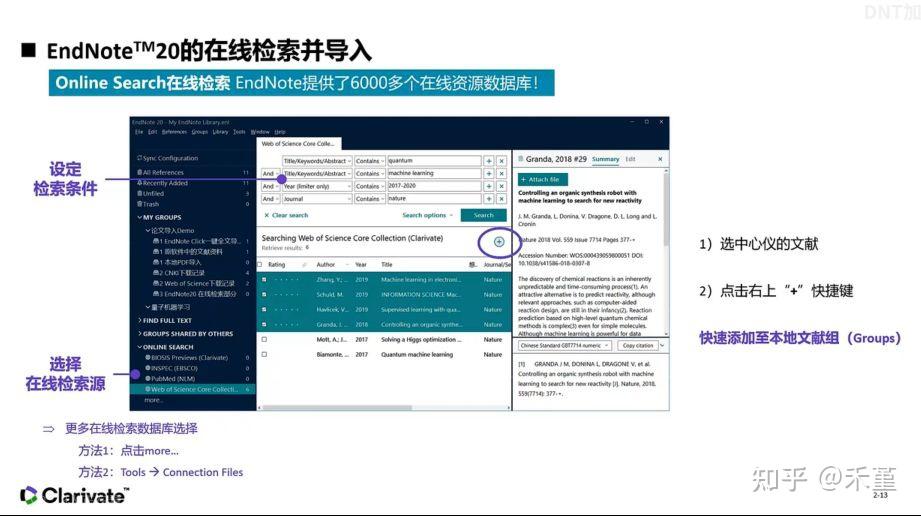Add row after the 'quantum' field
Viewport: 921px width, 516px height.
coord(489,161)
